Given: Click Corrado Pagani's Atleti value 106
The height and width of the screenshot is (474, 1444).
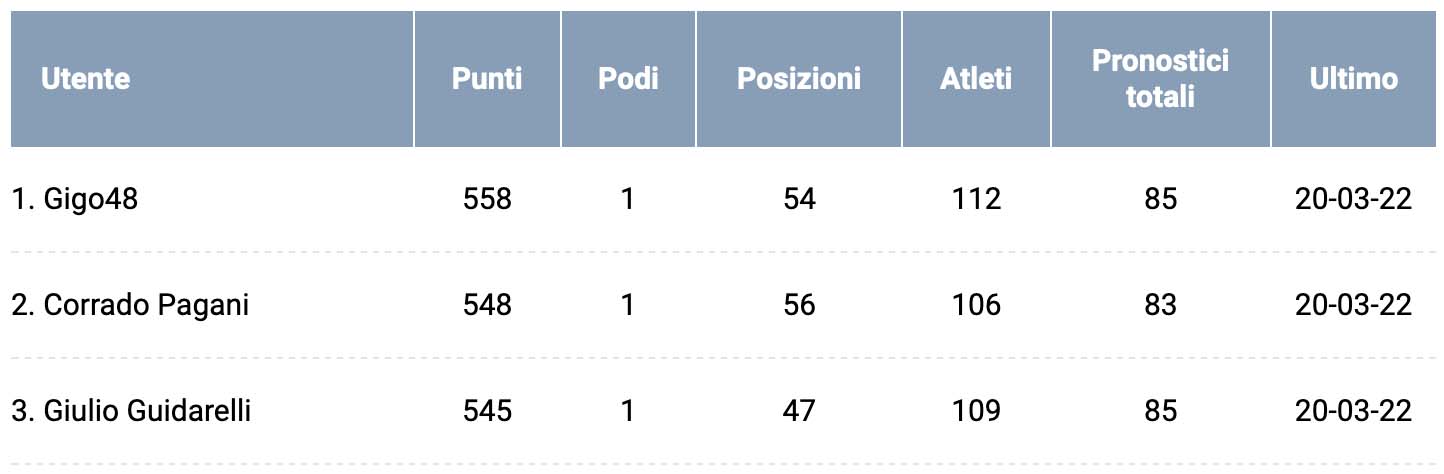Looking at the screenshot, I should click(976, 305).
